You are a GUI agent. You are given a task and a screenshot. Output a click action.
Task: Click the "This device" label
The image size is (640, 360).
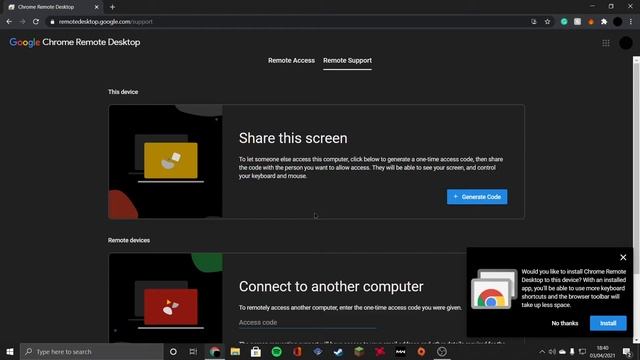tap(123, 92)
